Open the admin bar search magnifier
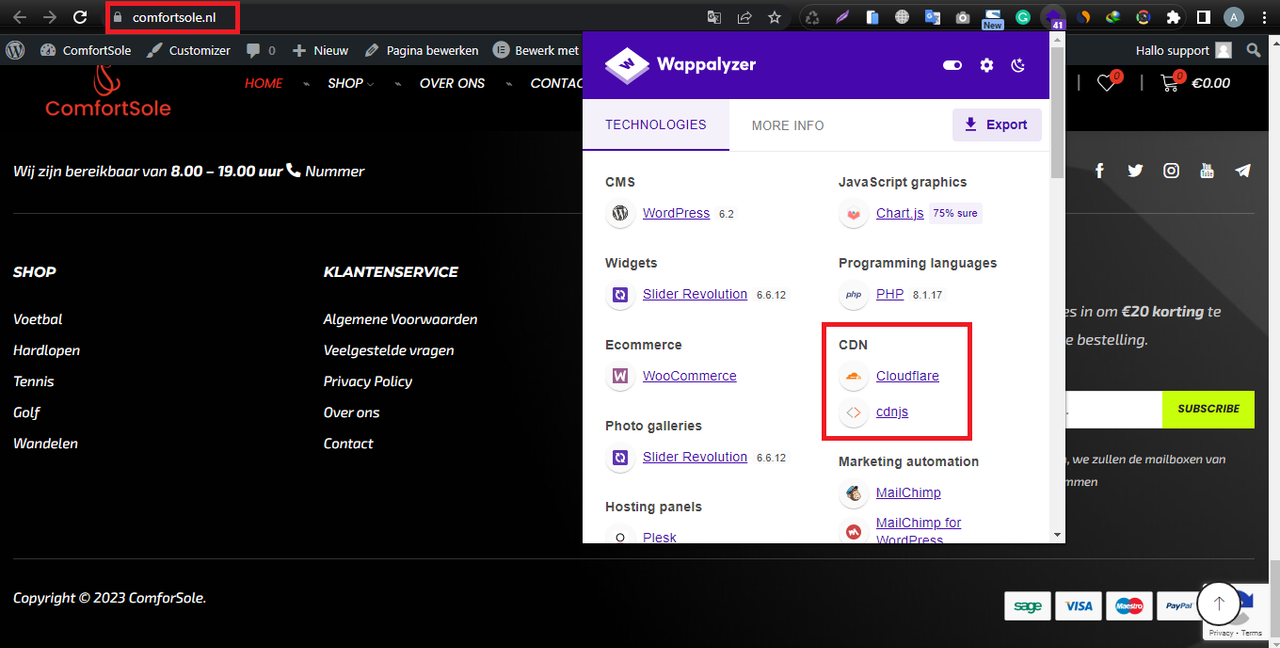Image resolution: width=1280 pixels, height=648 pixels. click(x=1254, y=50)
